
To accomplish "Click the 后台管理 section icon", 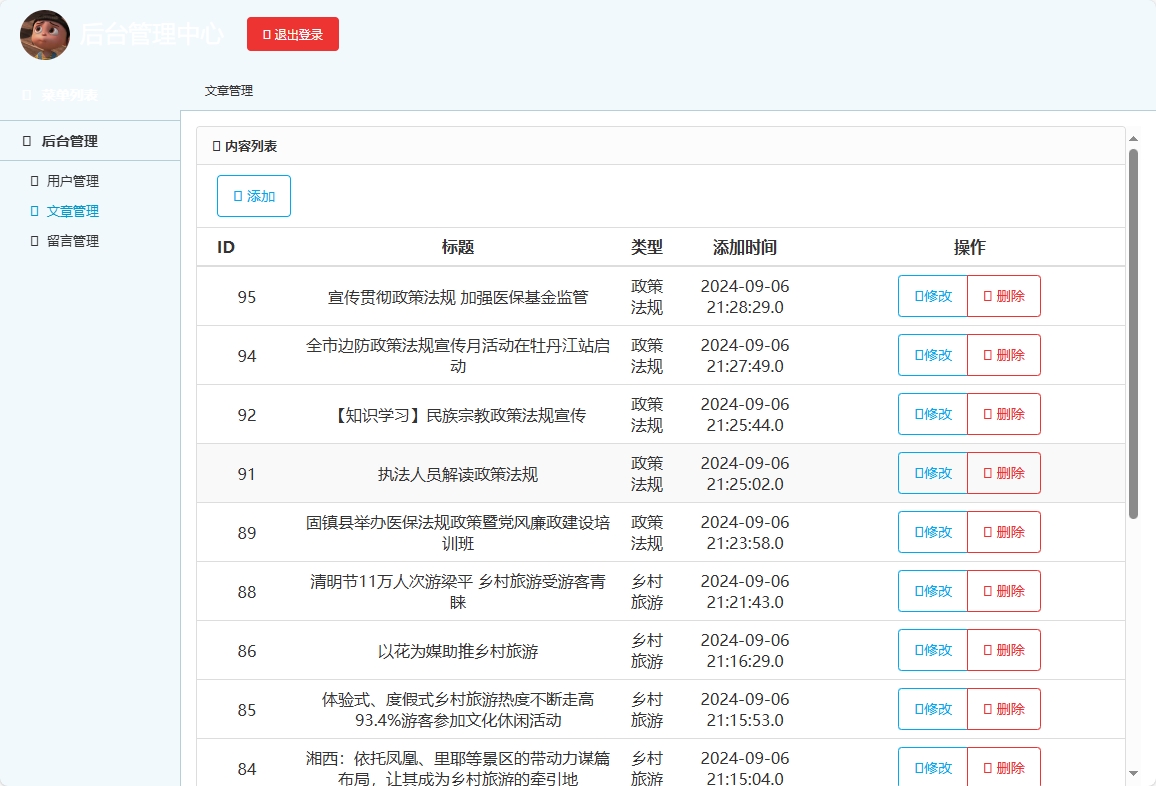I will (26, 141).
